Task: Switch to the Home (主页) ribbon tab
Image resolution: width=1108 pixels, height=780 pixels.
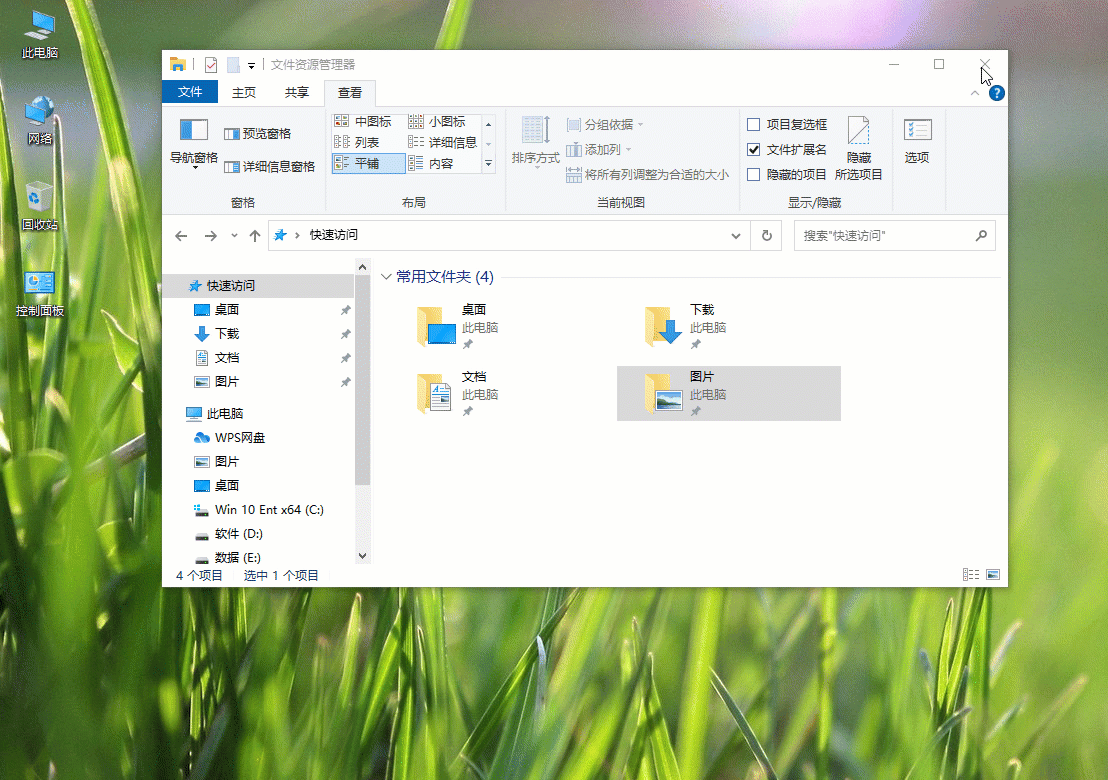Action: click(x=243, y=93)
